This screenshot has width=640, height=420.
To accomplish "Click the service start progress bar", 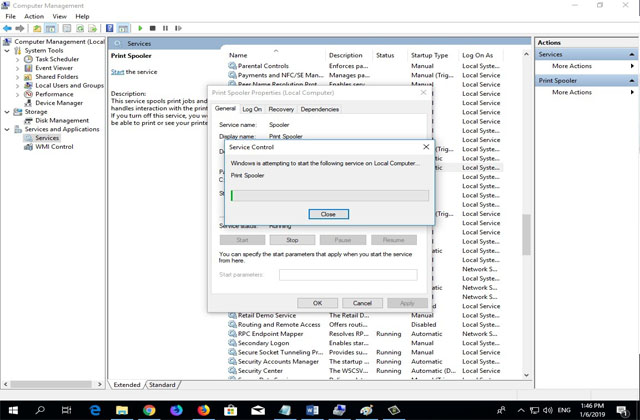I will pos(329,196).
